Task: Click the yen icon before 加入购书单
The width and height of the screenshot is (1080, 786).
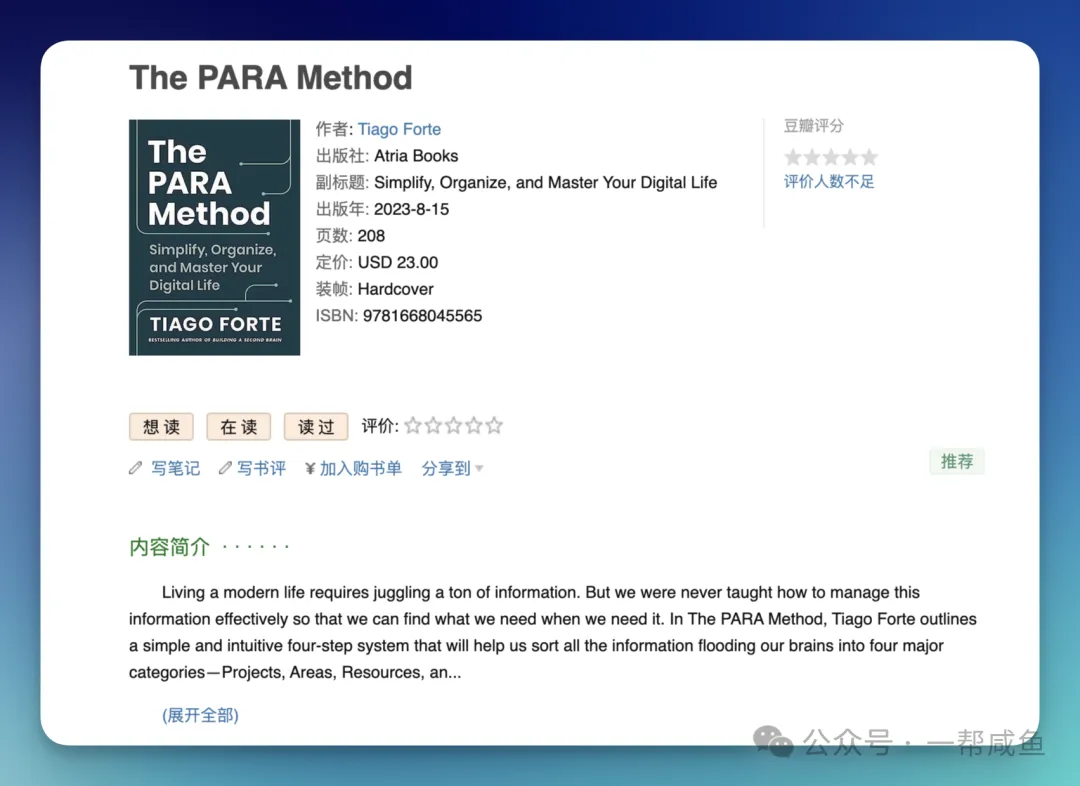Action: tap(310, 468)
